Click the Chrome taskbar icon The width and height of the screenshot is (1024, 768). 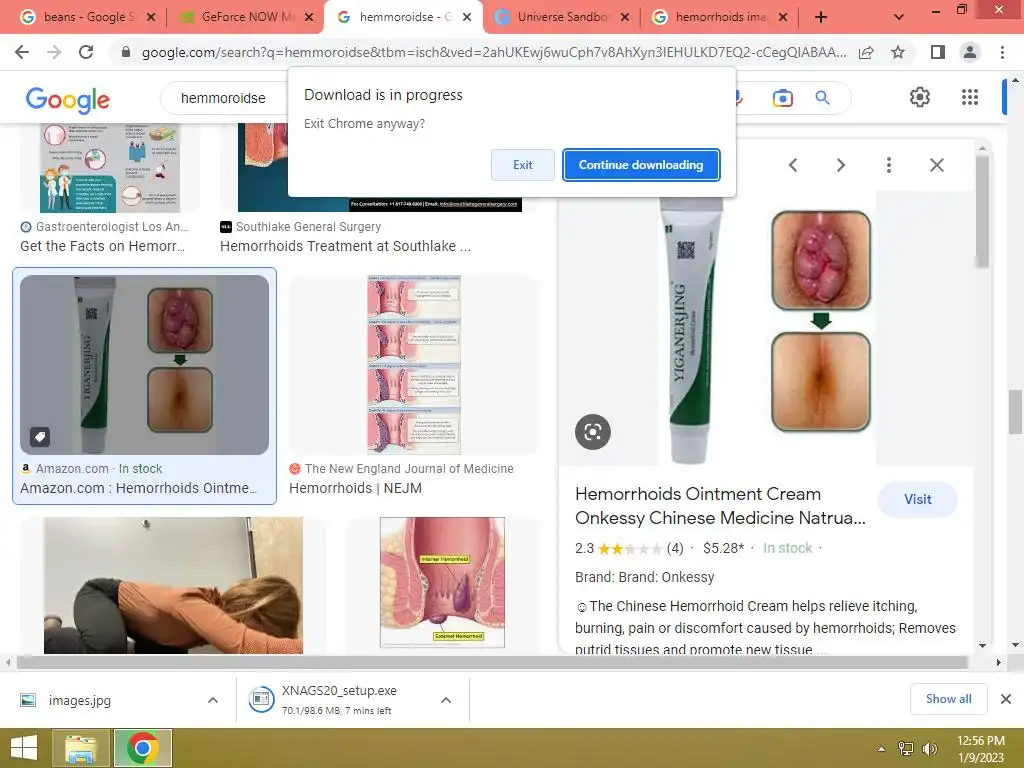[143, 748]
